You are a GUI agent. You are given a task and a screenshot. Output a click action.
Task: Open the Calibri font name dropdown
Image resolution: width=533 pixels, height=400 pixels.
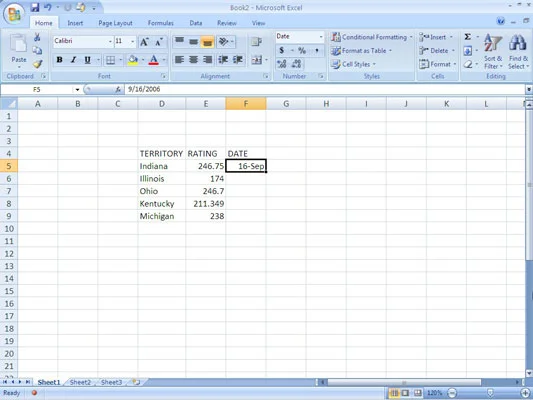(110, 41)
